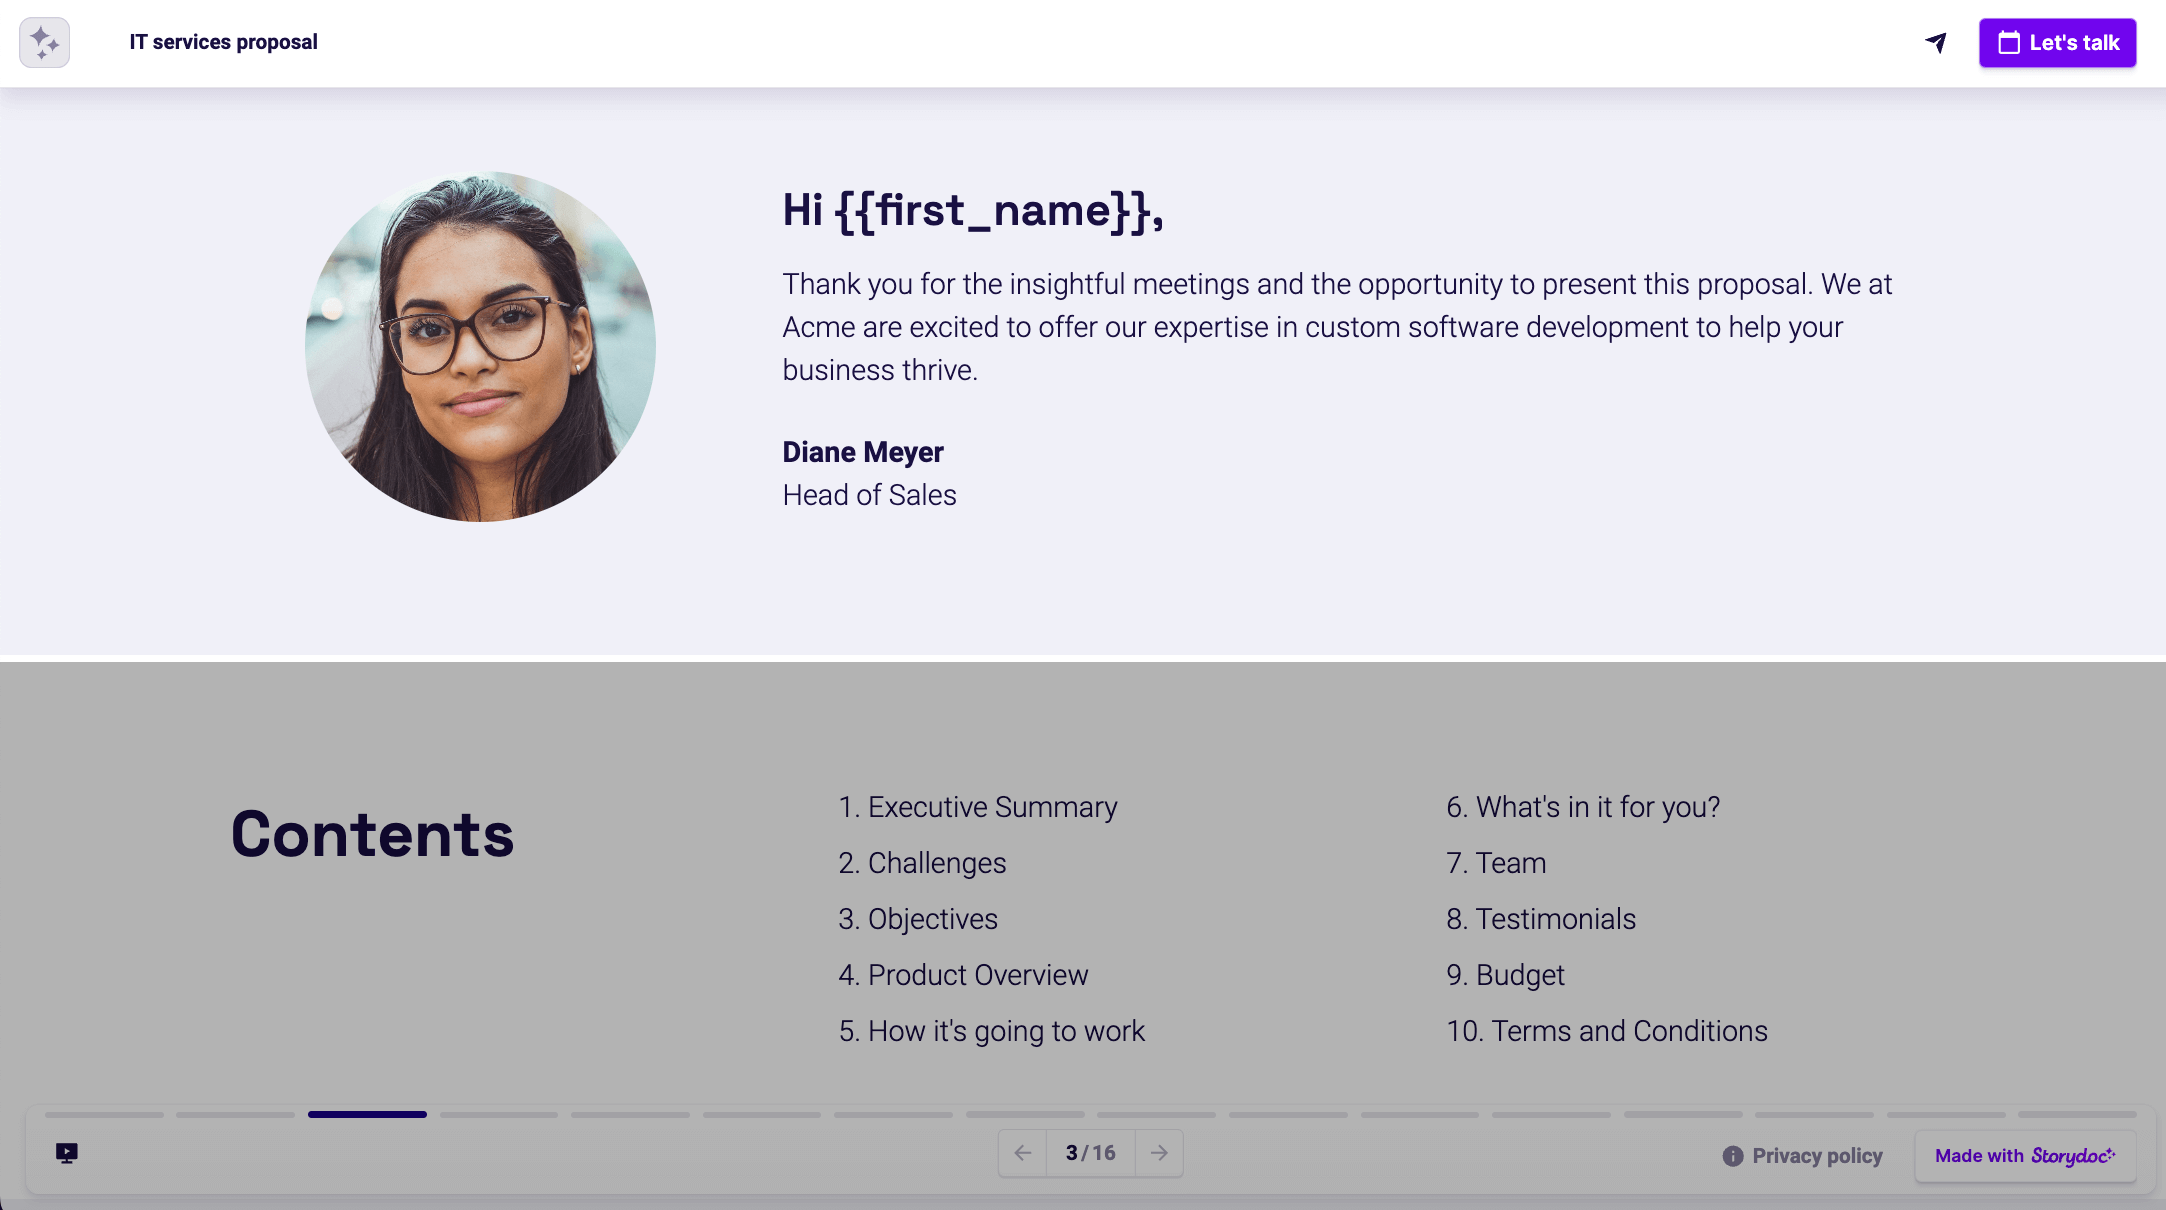This screenshot has height=1210, width=2166.
Task: Click the Made with Storydoc badge
Action: 2025,1156
